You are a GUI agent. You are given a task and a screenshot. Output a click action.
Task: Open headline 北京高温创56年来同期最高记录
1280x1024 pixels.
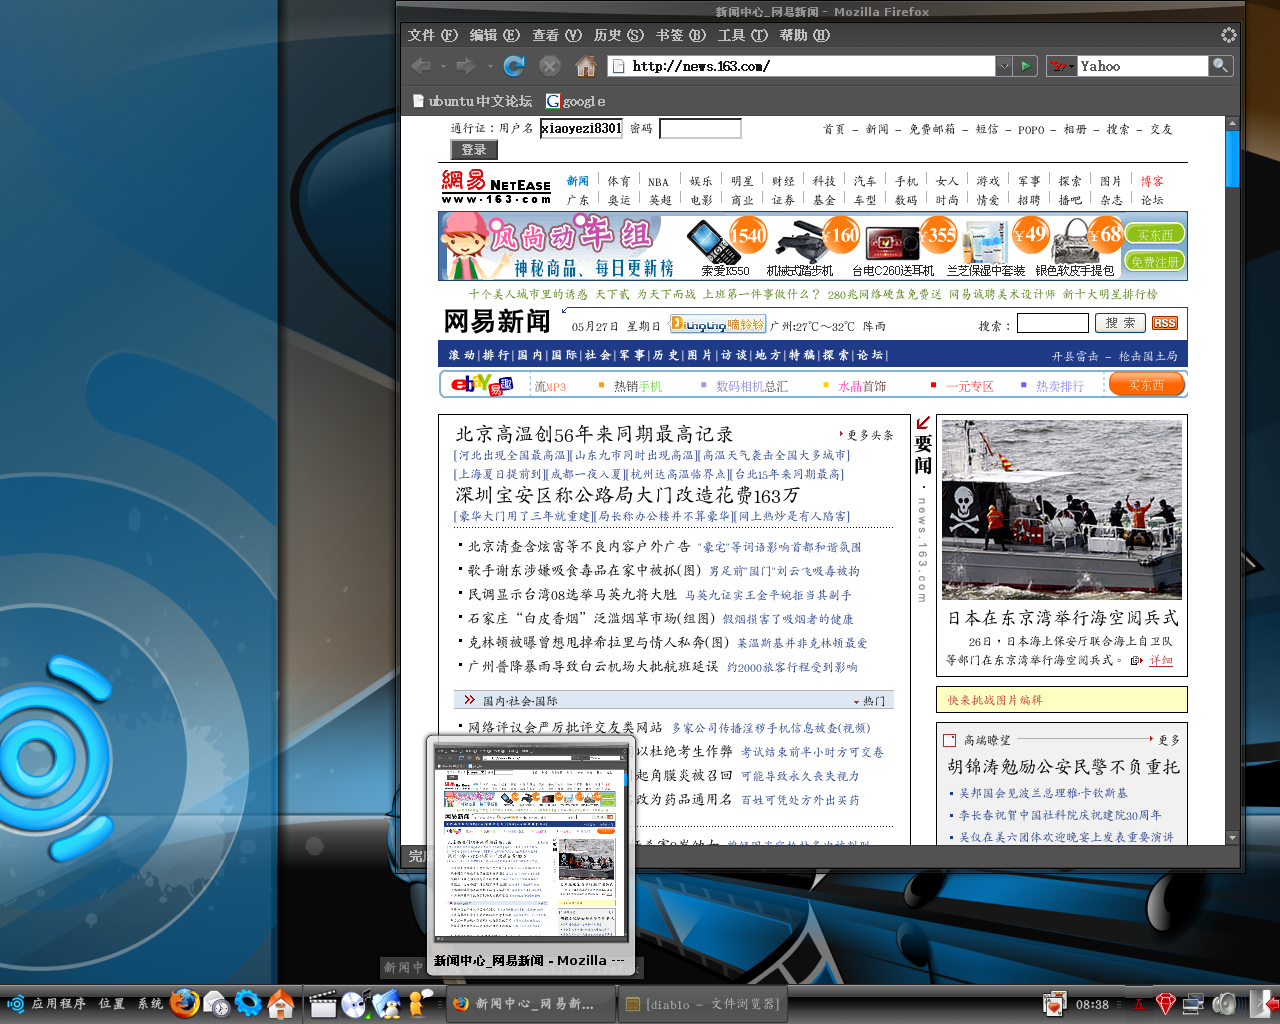coord(595,434)
